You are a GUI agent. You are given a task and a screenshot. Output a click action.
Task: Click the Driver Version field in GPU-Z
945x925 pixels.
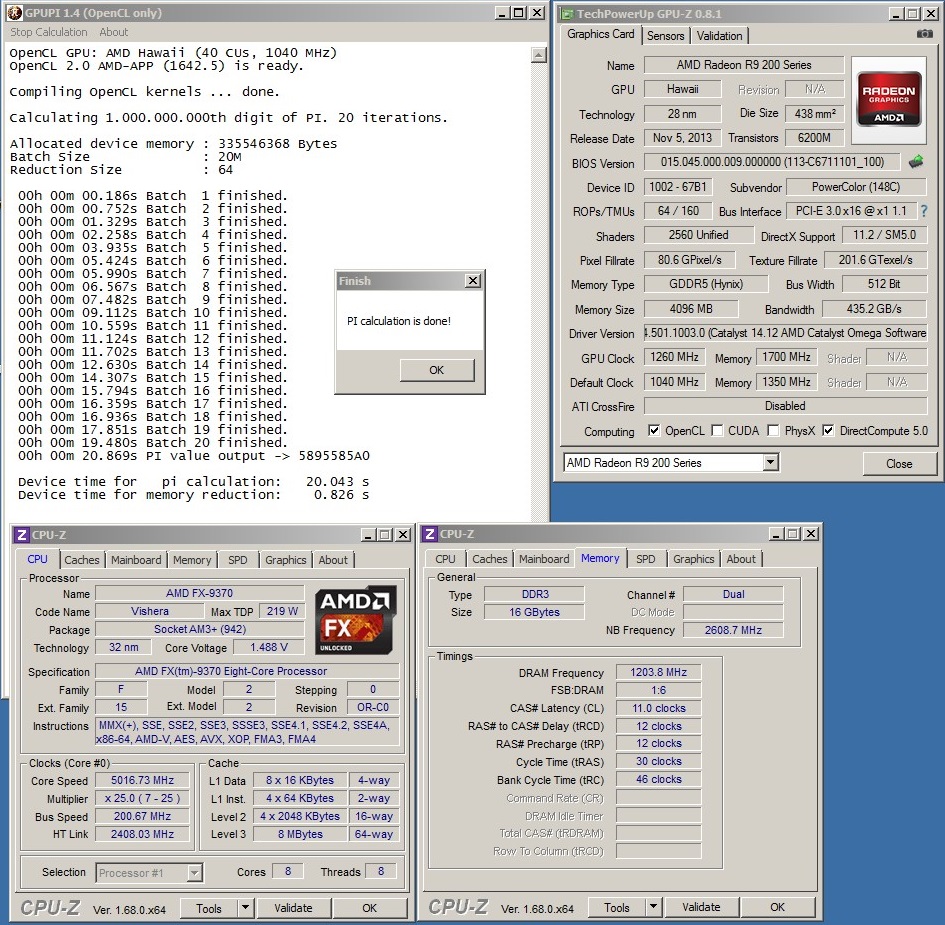[x=785, y=333]
